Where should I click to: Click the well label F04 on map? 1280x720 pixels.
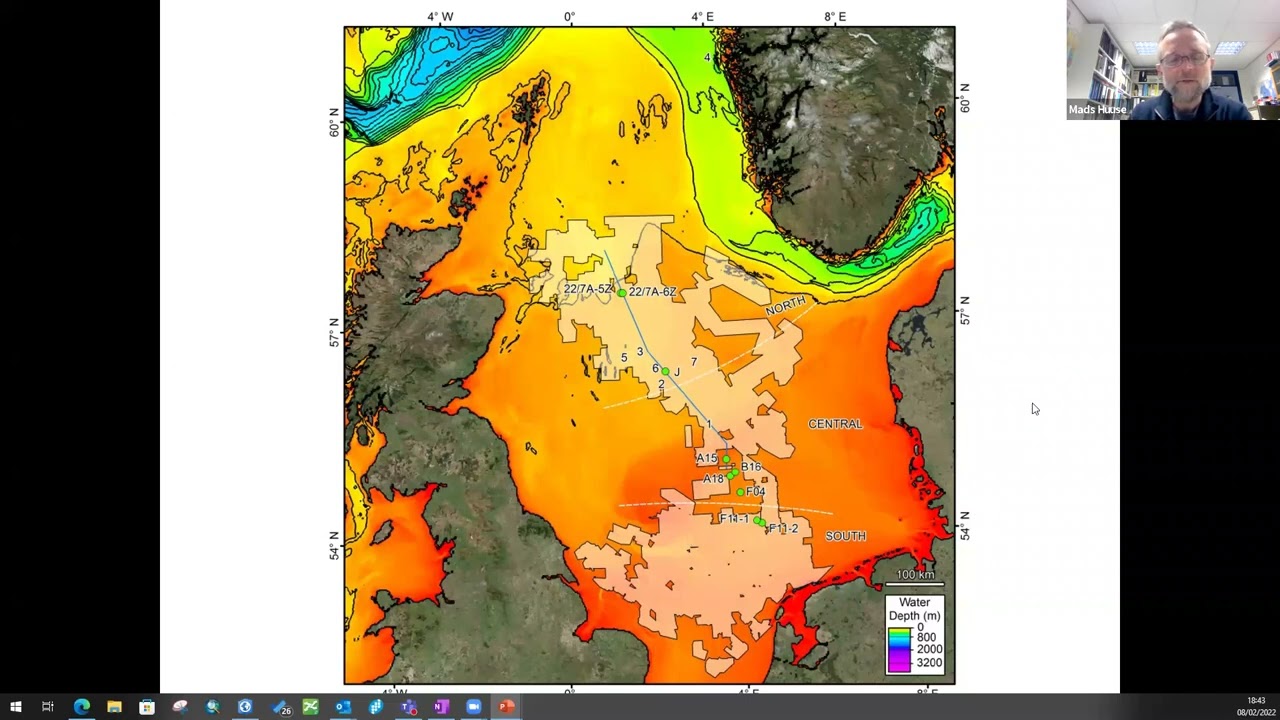coord(755,492)
